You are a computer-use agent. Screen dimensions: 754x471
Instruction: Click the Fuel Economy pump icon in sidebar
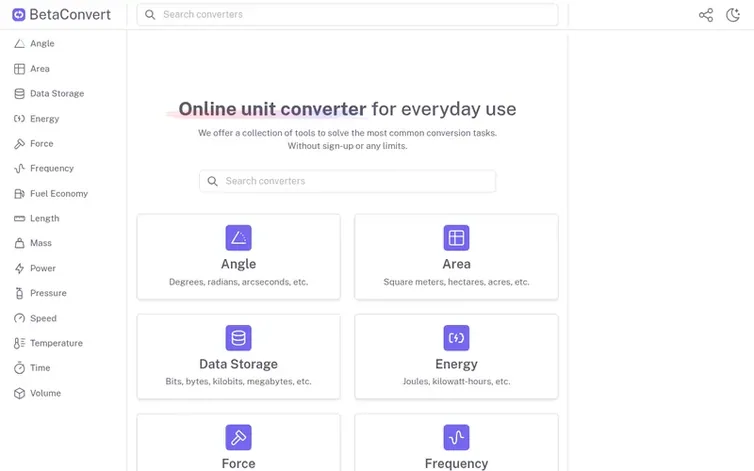click(19, 193)
